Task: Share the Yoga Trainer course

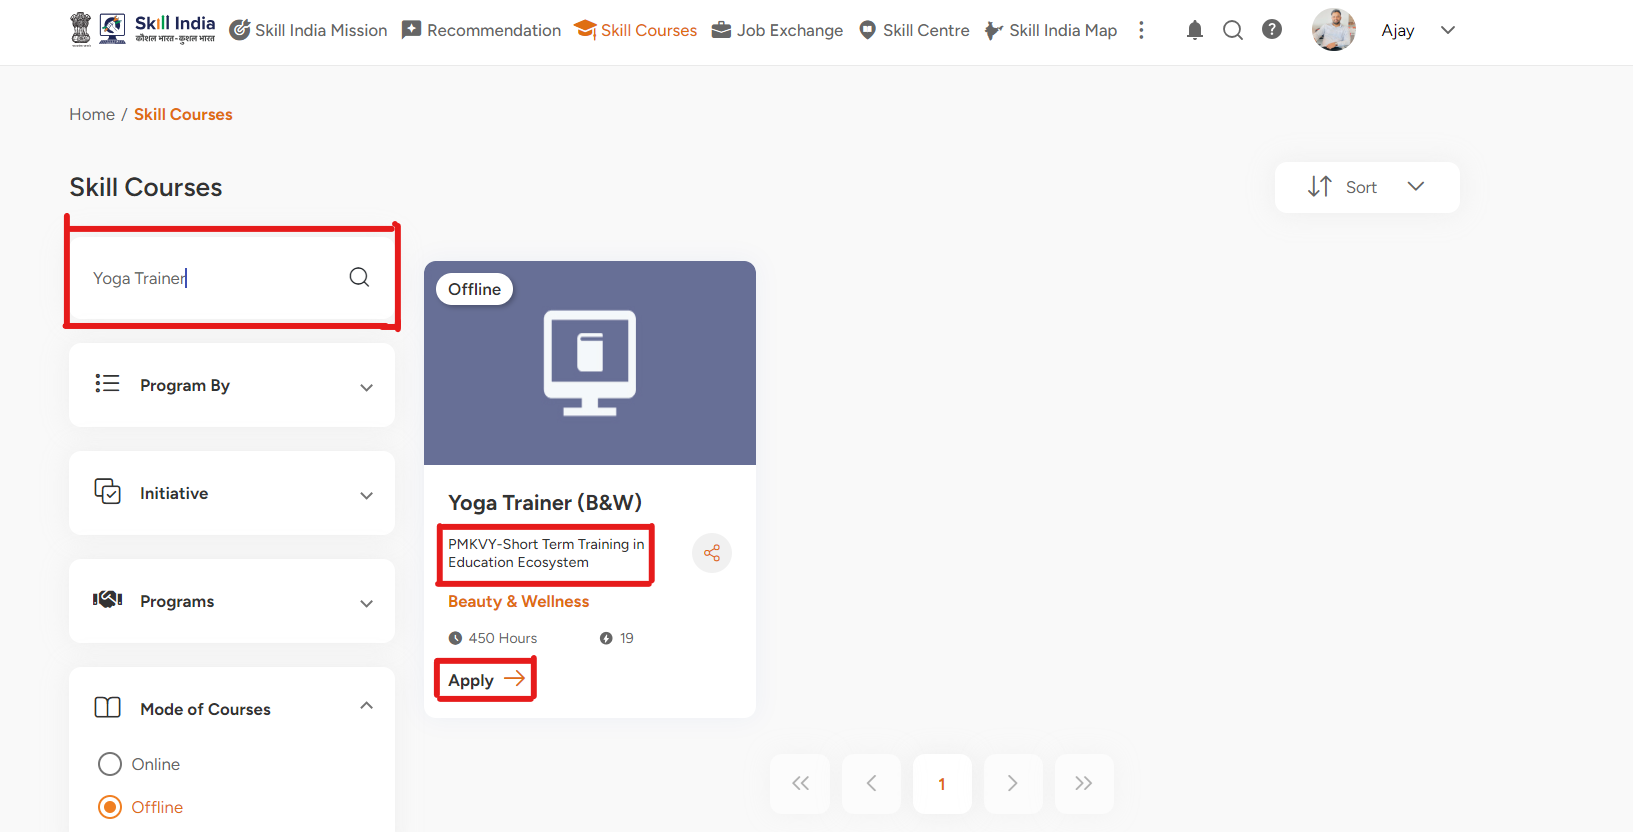Action: 712,553
